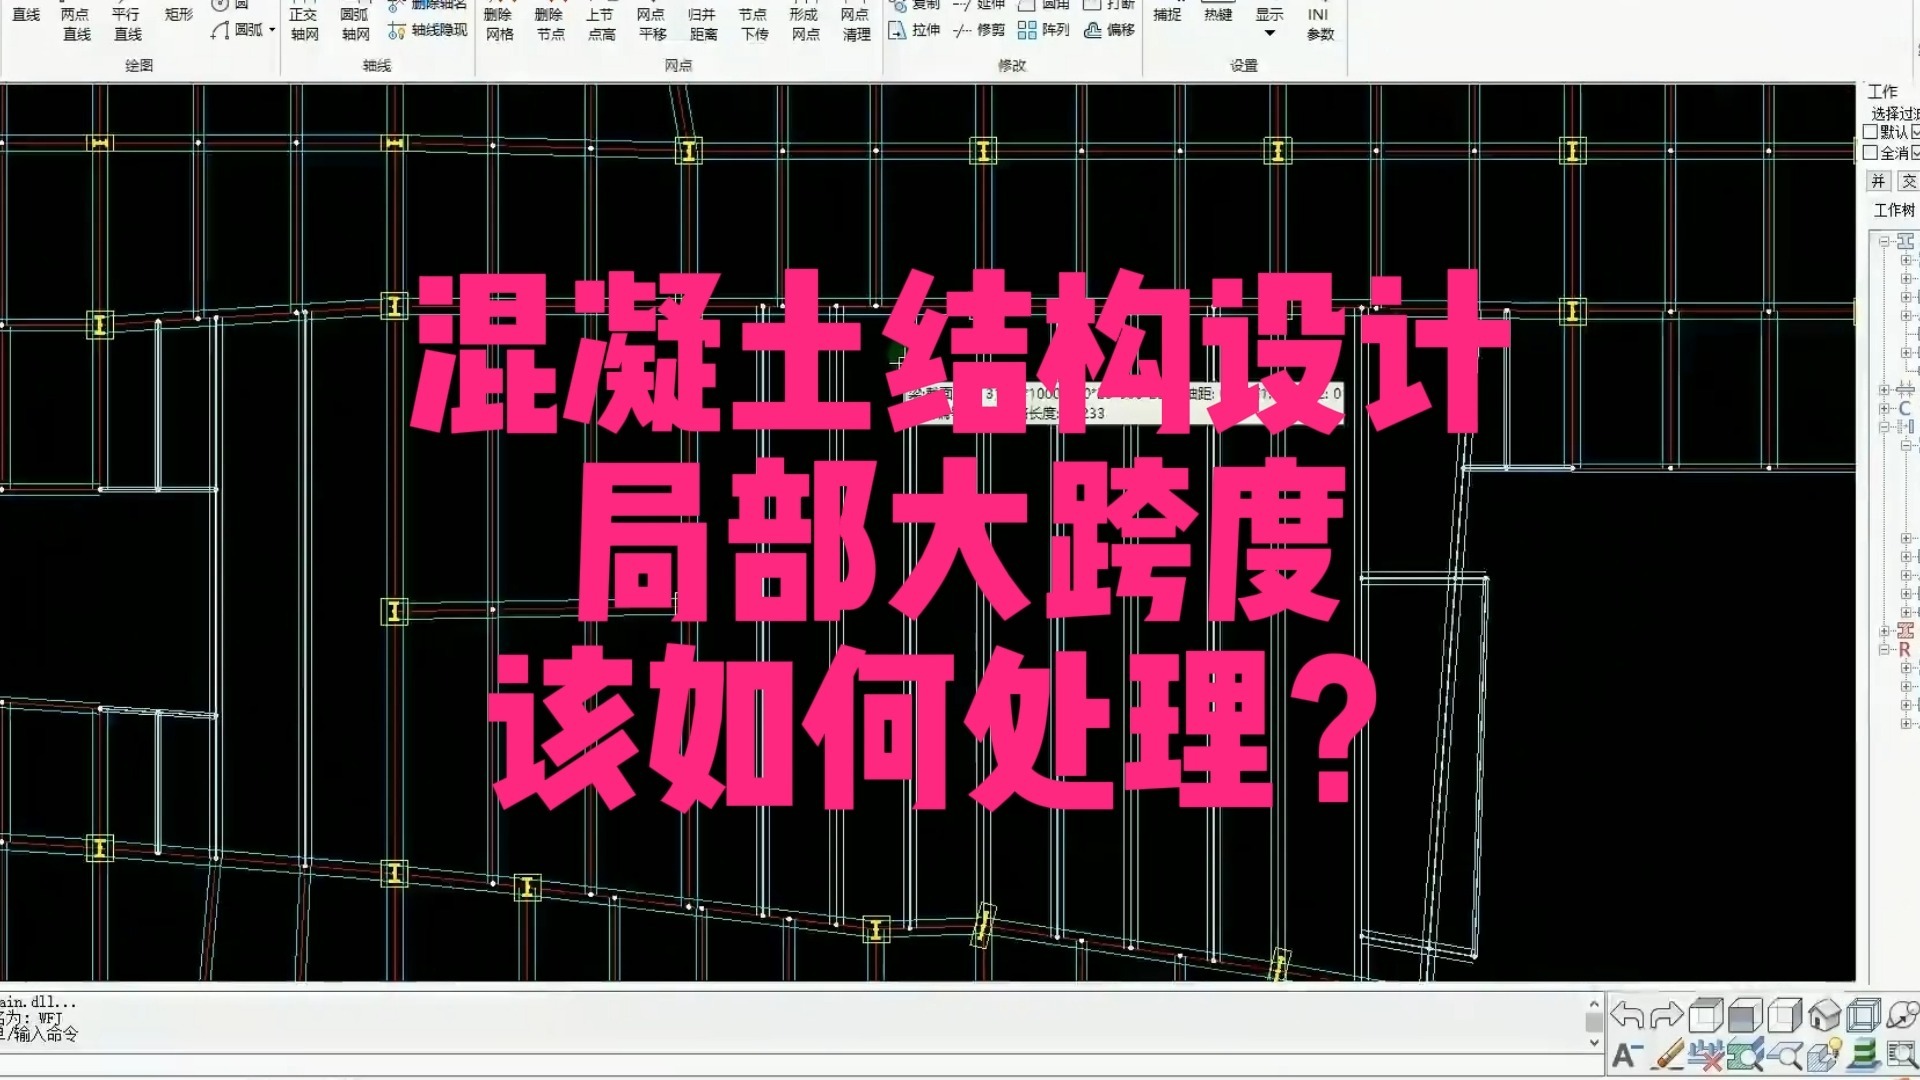
Task: Check the 默认 filter checkbox
Action: [1870, 131]
